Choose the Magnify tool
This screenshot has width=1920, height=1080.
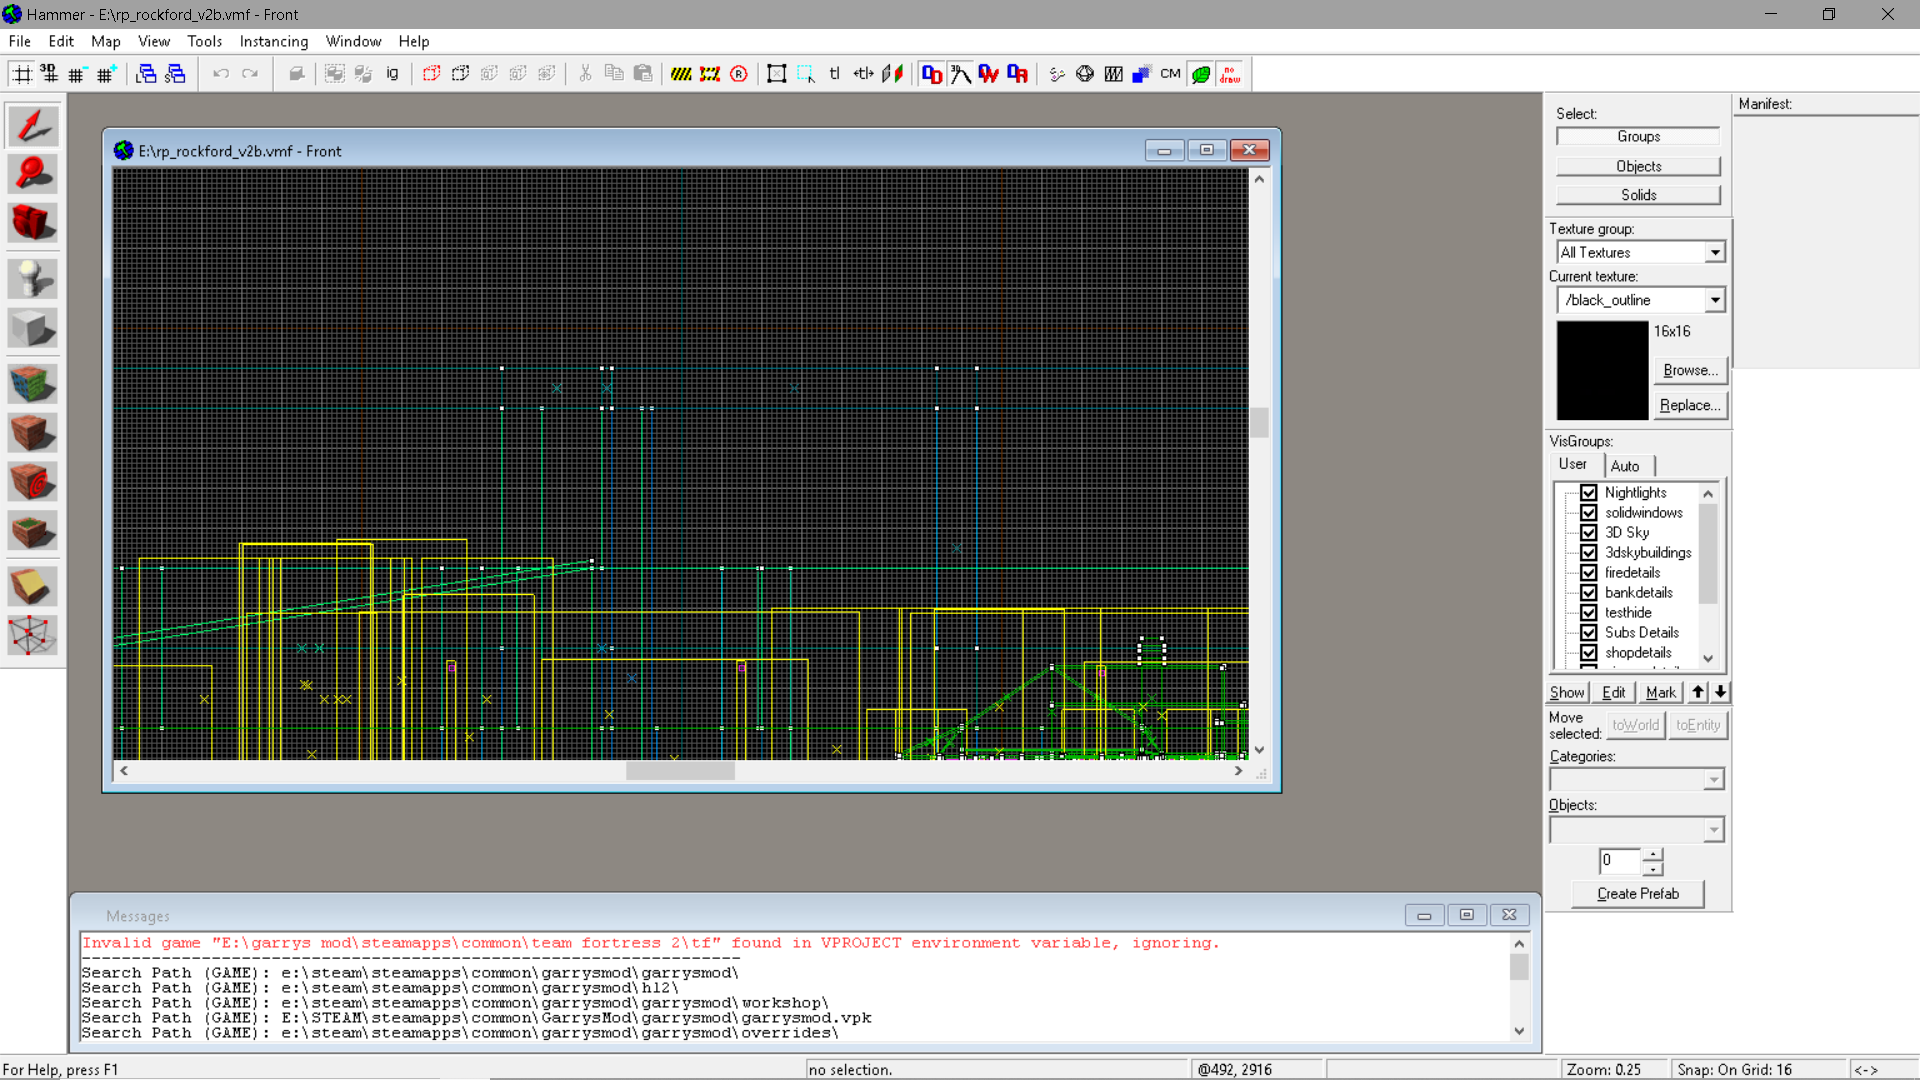[33, 175]
